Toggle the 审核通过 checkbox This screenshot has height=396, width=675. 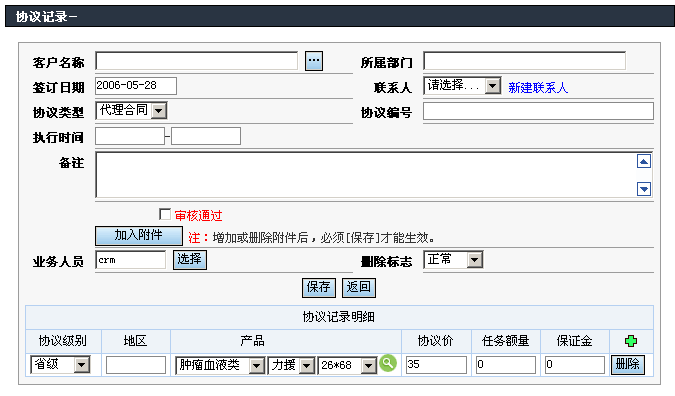(x=164, y=214)
